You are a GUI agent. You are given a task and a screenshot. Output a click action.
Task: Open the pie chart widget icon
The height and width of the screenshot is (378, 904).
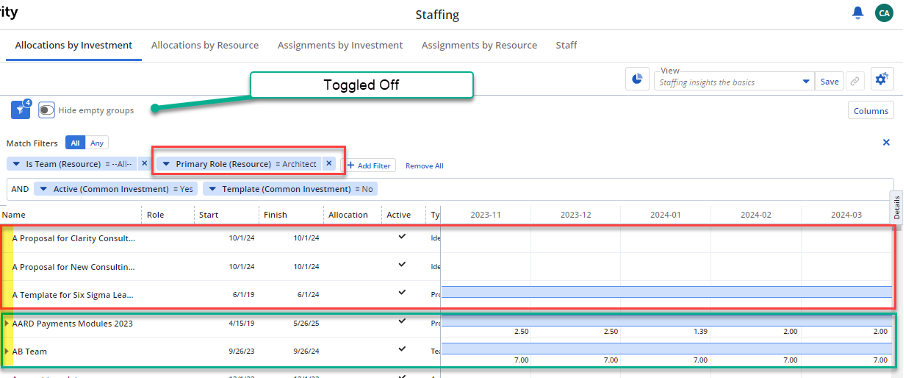[637, 80]
